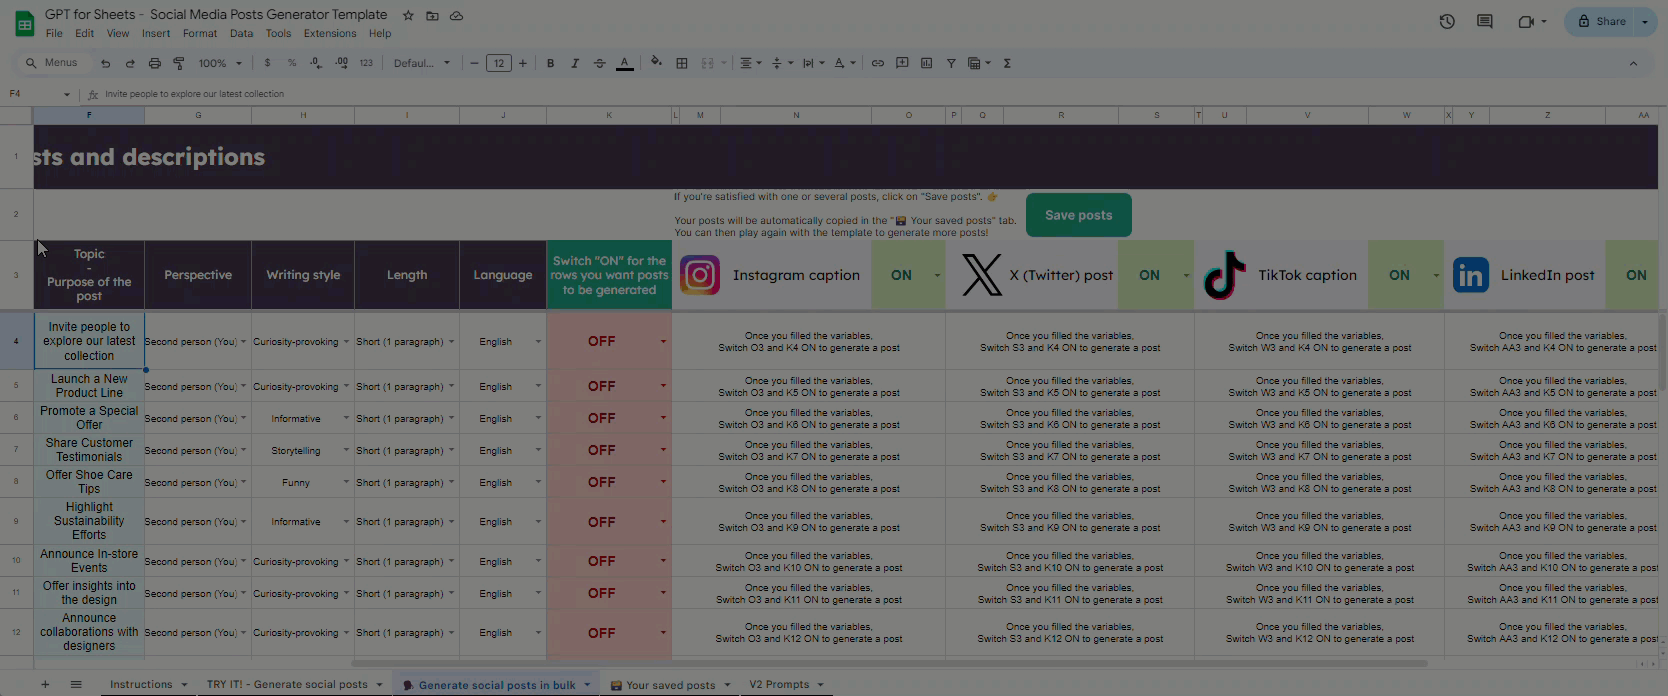Open comments panel icon
Viewport: 1668px width, 696px height.
coord(1485,21)
